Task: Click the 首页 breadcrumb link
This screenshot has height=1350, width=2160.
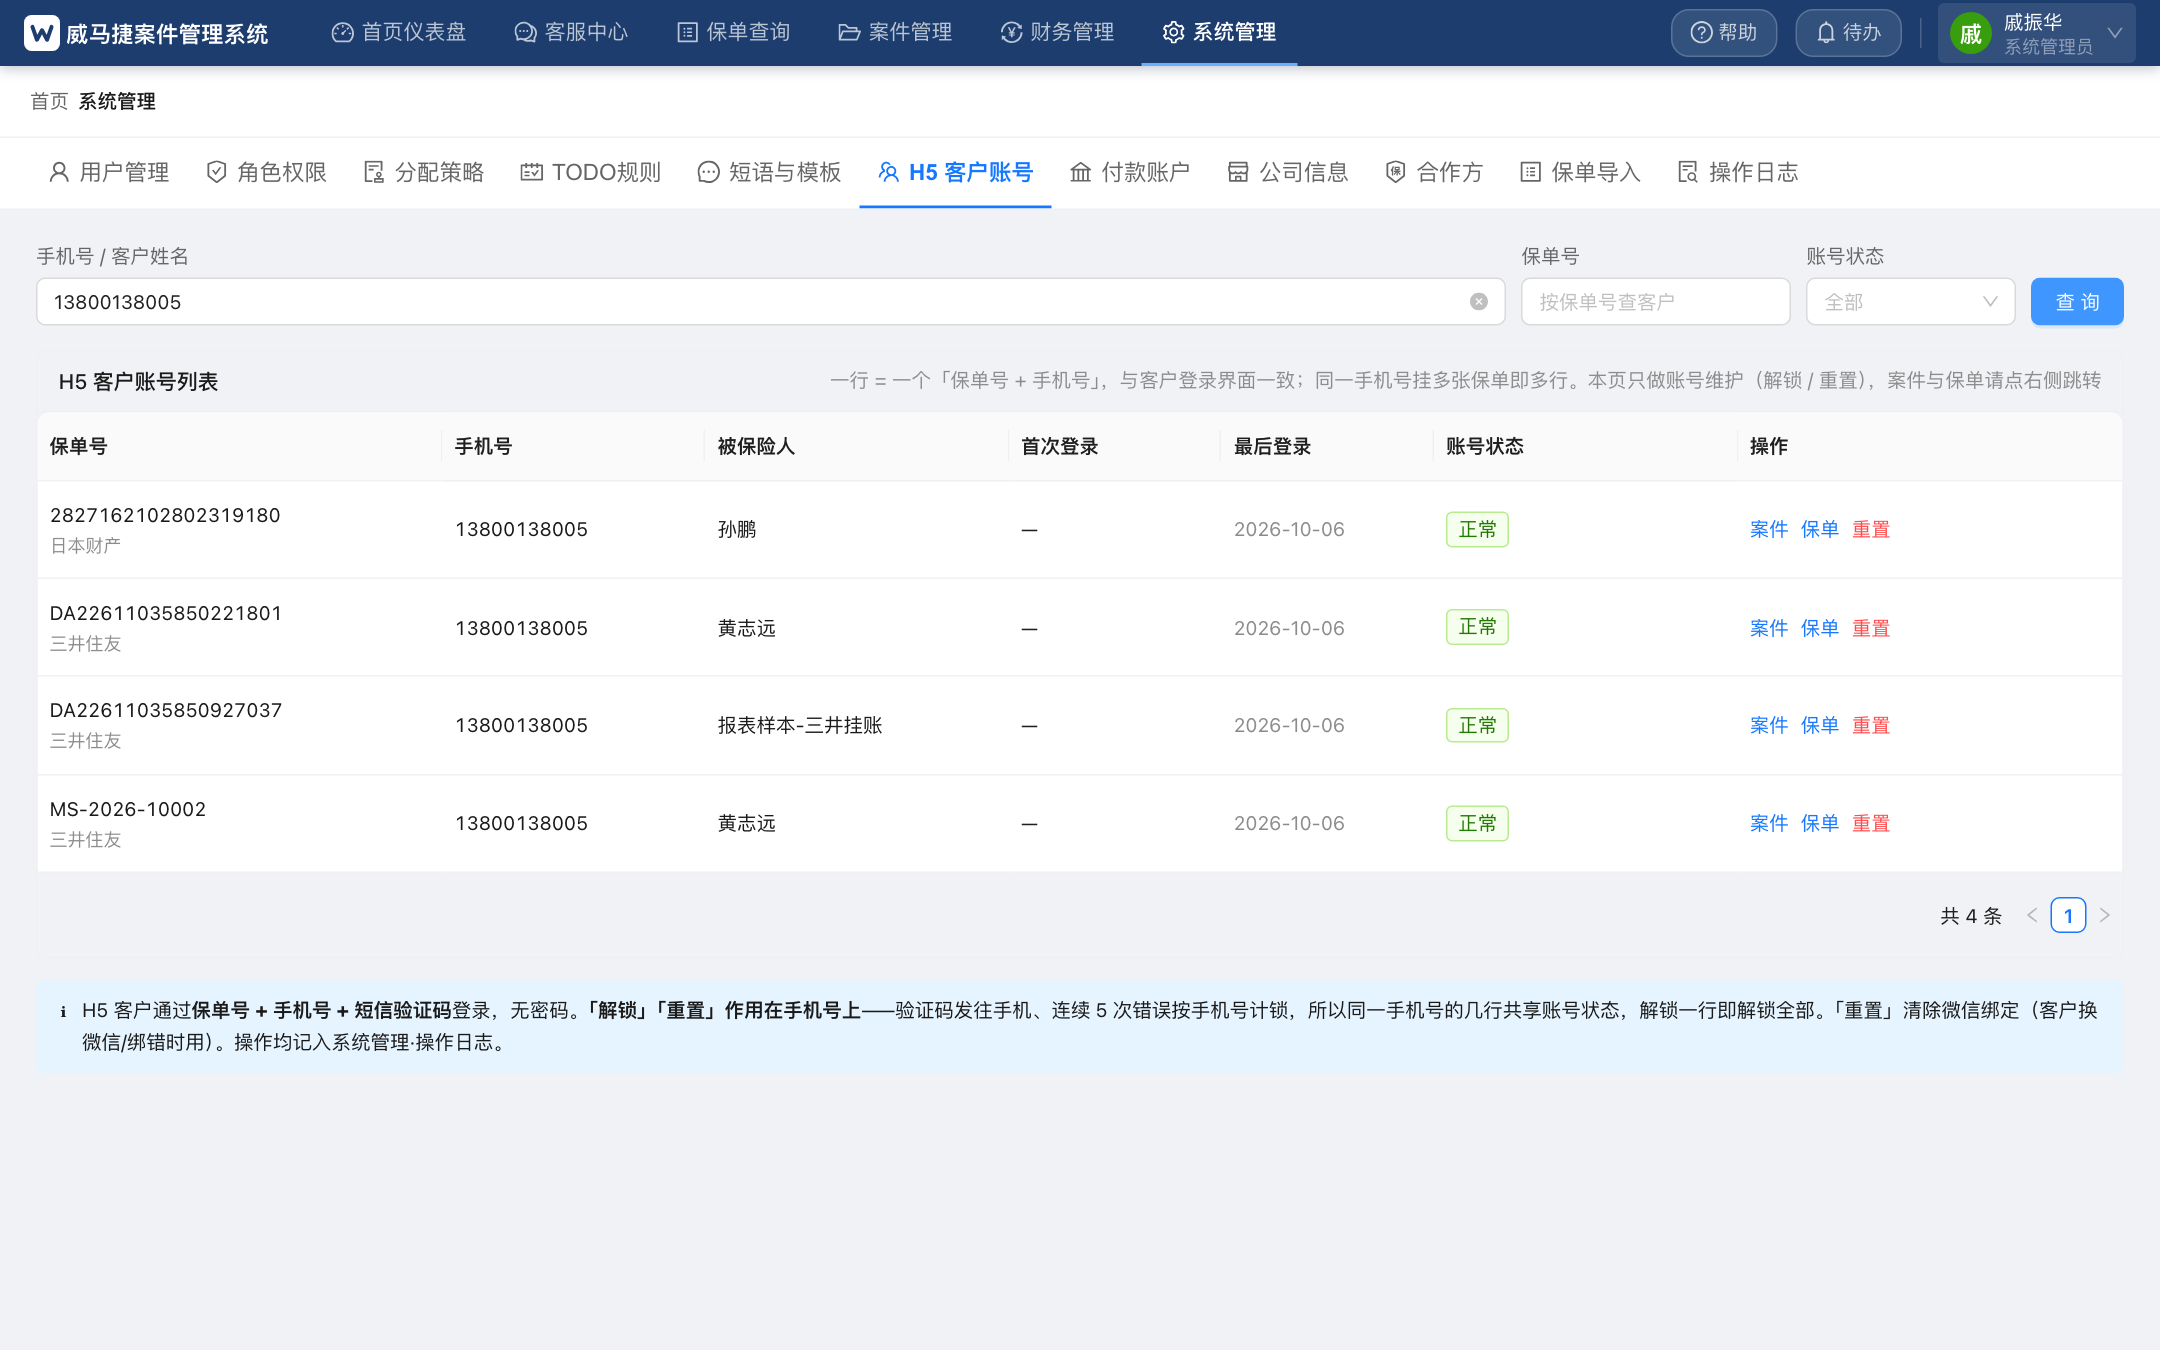Action: click(x=49, y=102)
